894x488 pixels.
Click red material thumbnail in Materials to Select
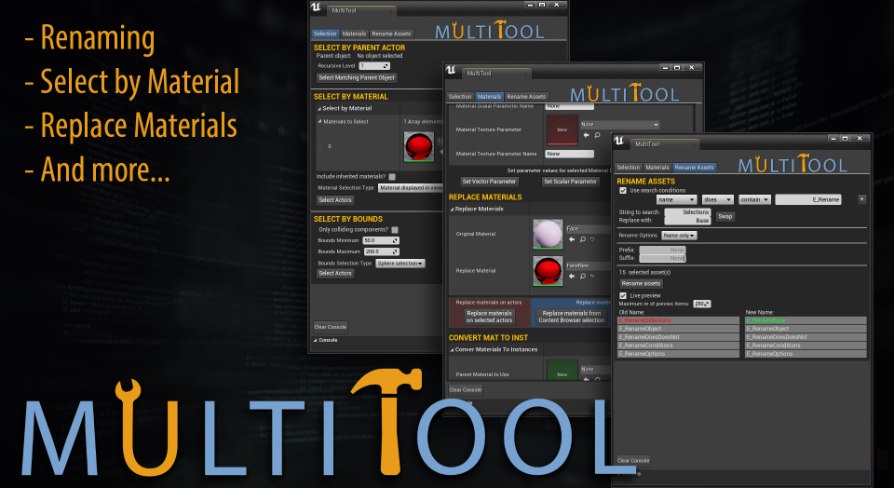click(419, 147)
